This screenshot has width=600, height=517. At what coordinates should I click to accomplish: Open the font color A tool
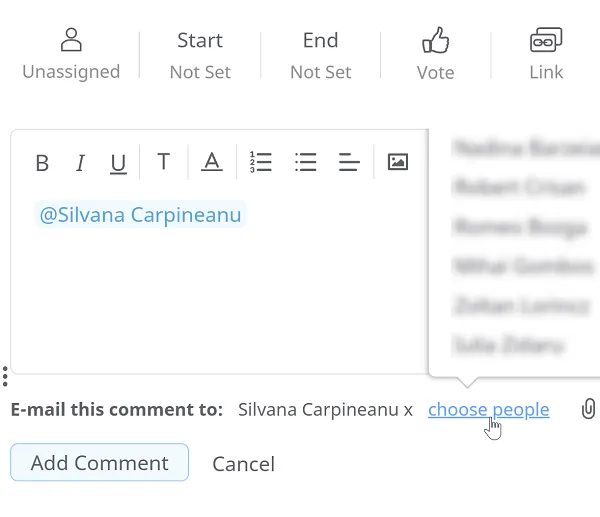click(212, 161)
